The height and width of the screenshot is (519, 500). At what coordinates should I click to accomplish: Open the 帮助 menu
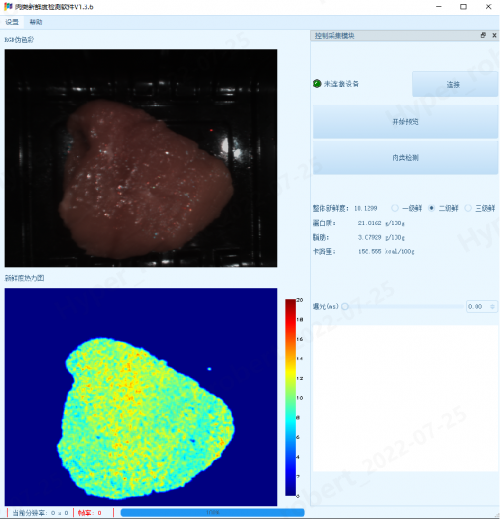pos(36,22)
